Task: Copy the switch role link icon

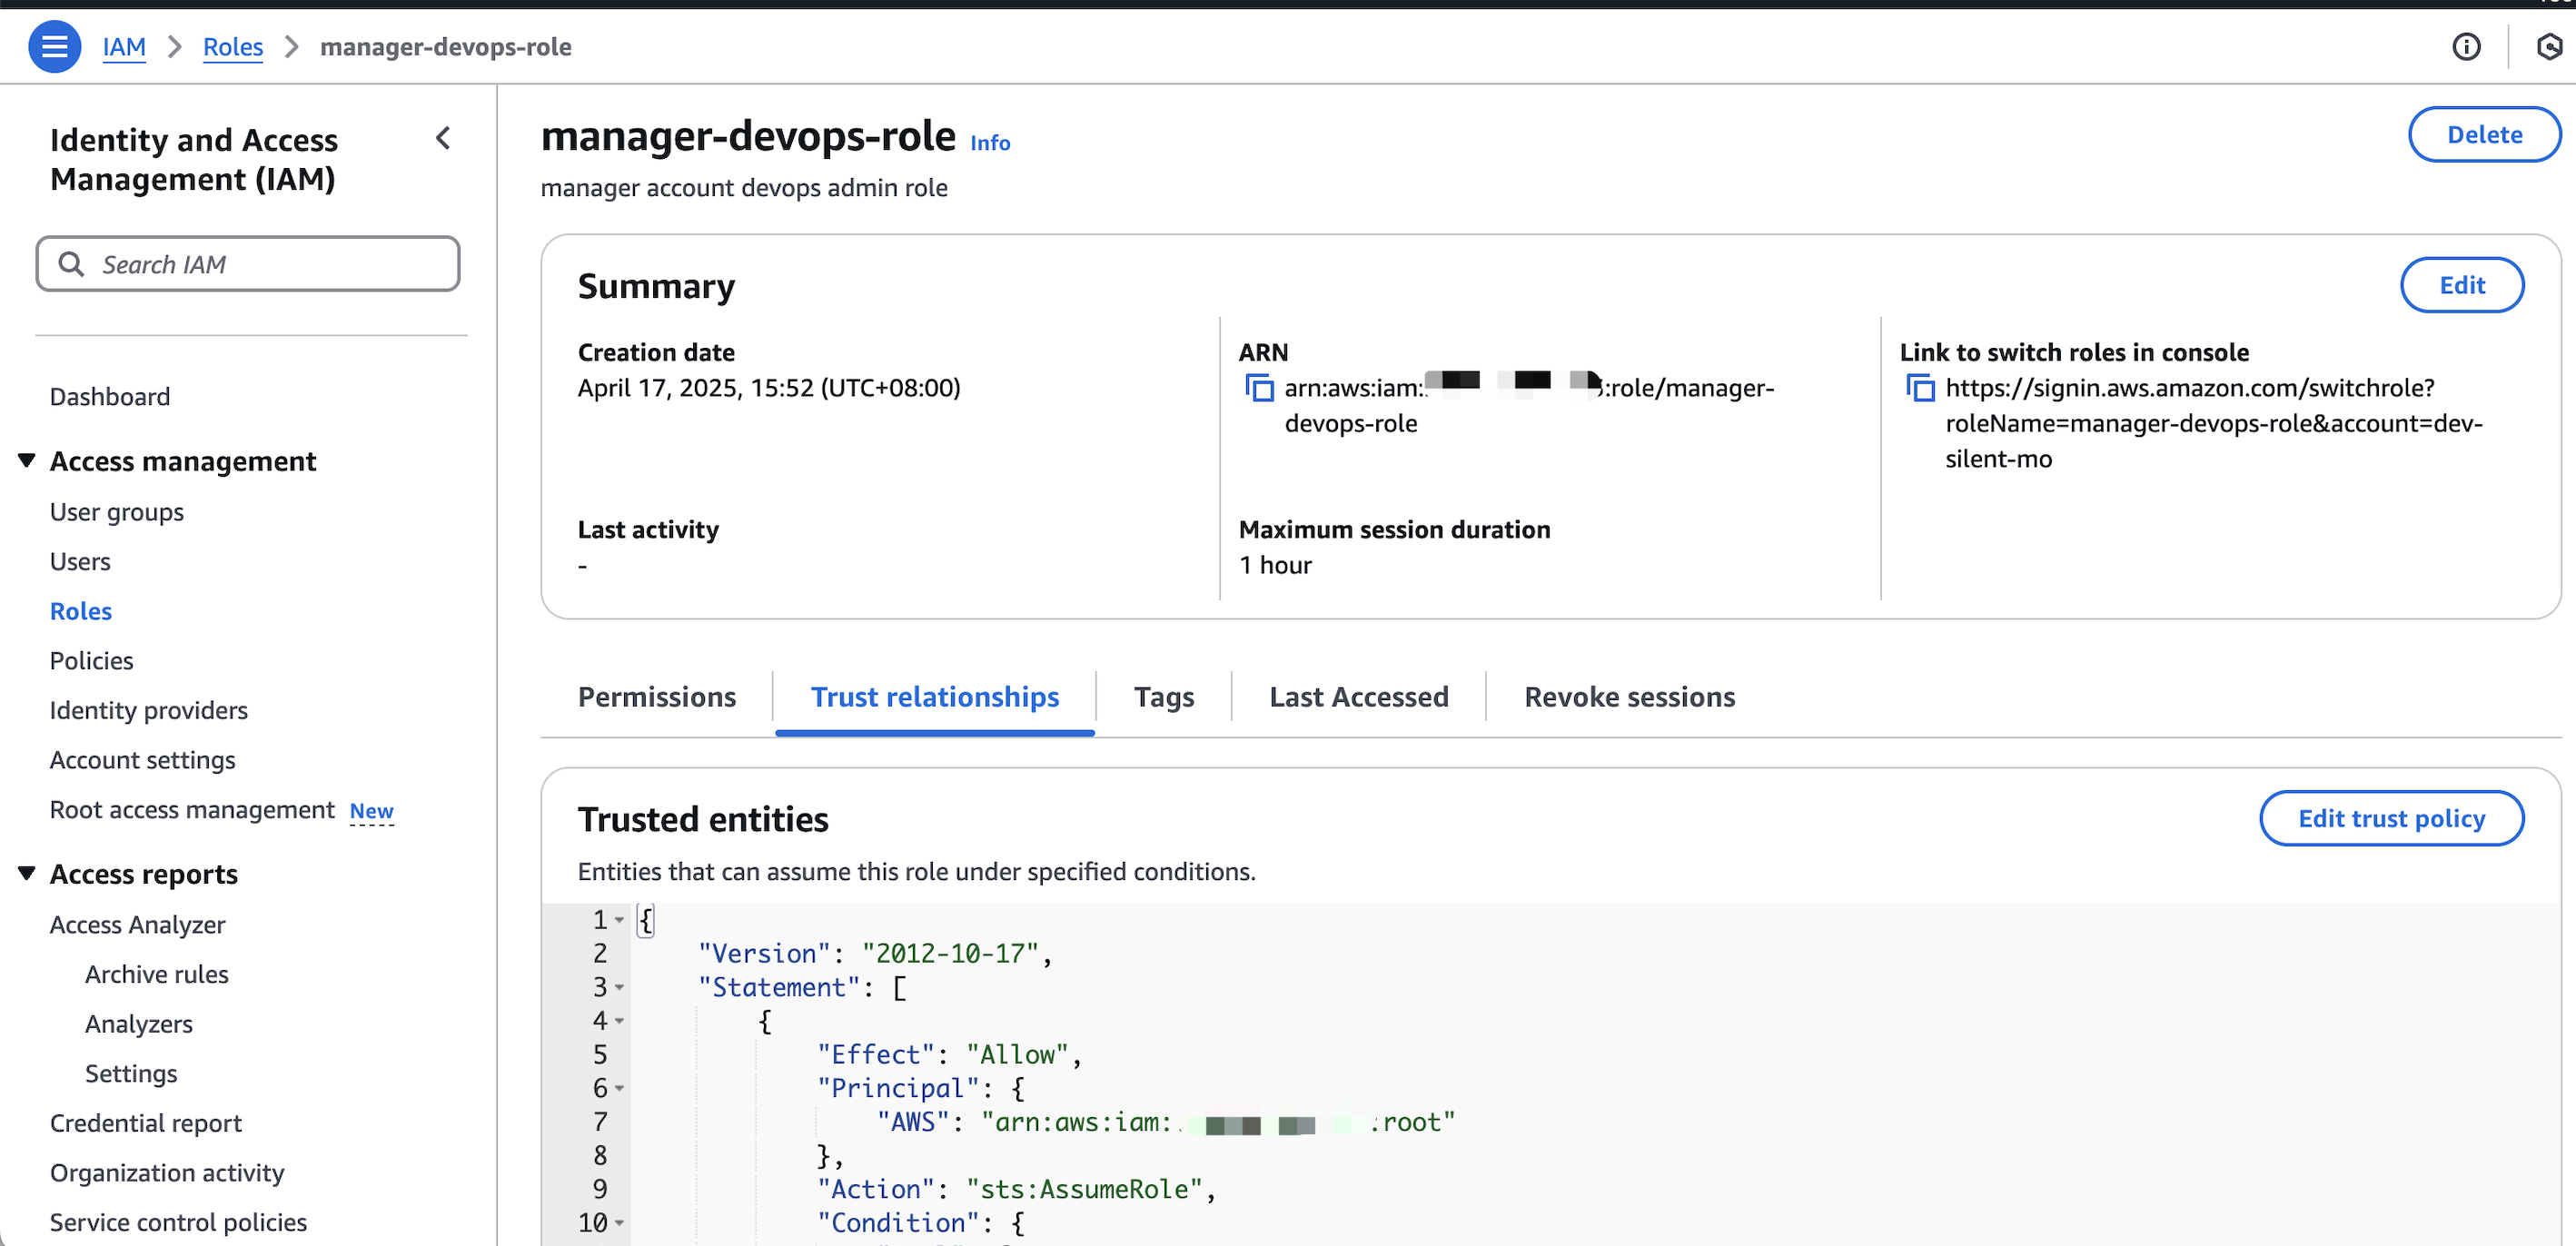Action: (x=1920, y=388)
